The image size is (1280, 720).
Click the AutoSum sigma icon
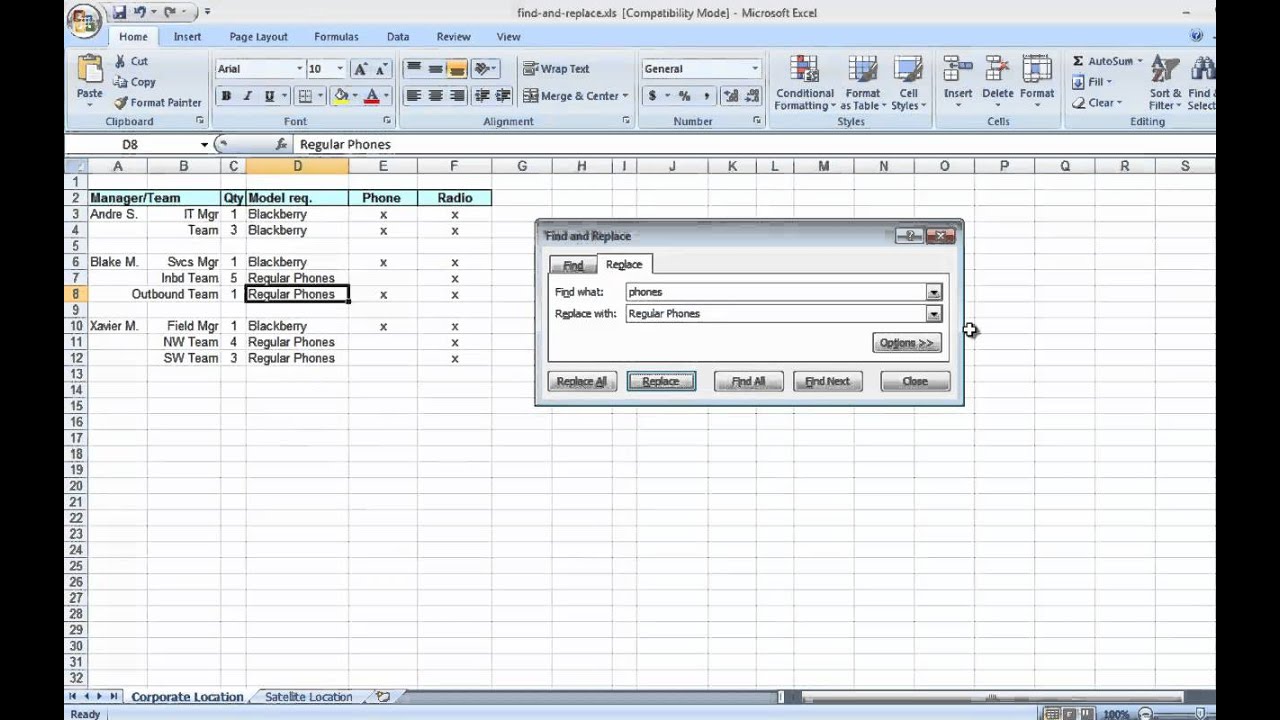pyautogui.click(x=1078, y=61)
